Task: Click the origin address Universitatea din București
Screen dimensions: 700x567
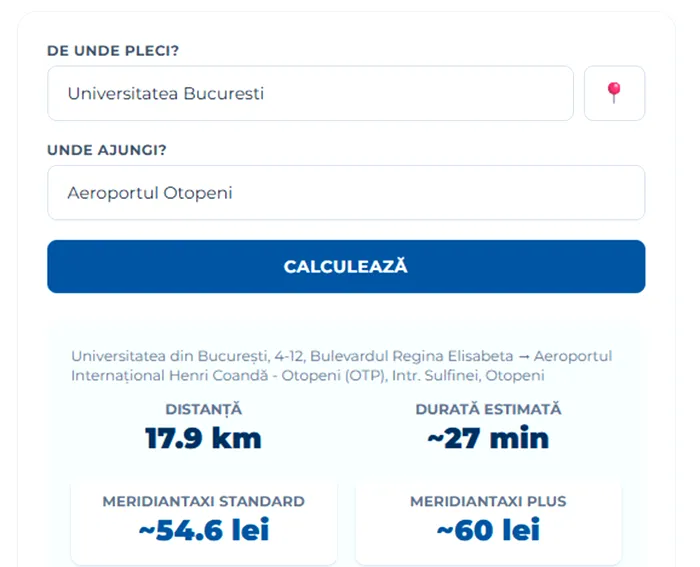Action: tap(171, 356)
